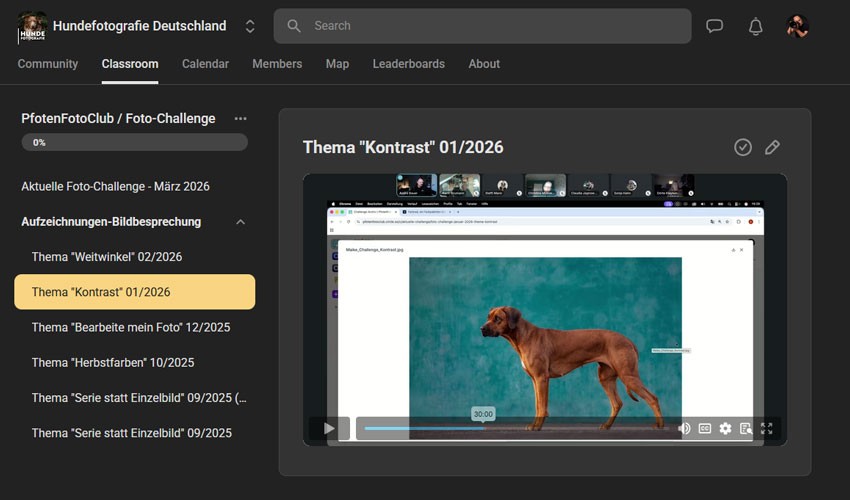Switch to the Classroom tab
The image size is (850, 500).
(130, 64)
